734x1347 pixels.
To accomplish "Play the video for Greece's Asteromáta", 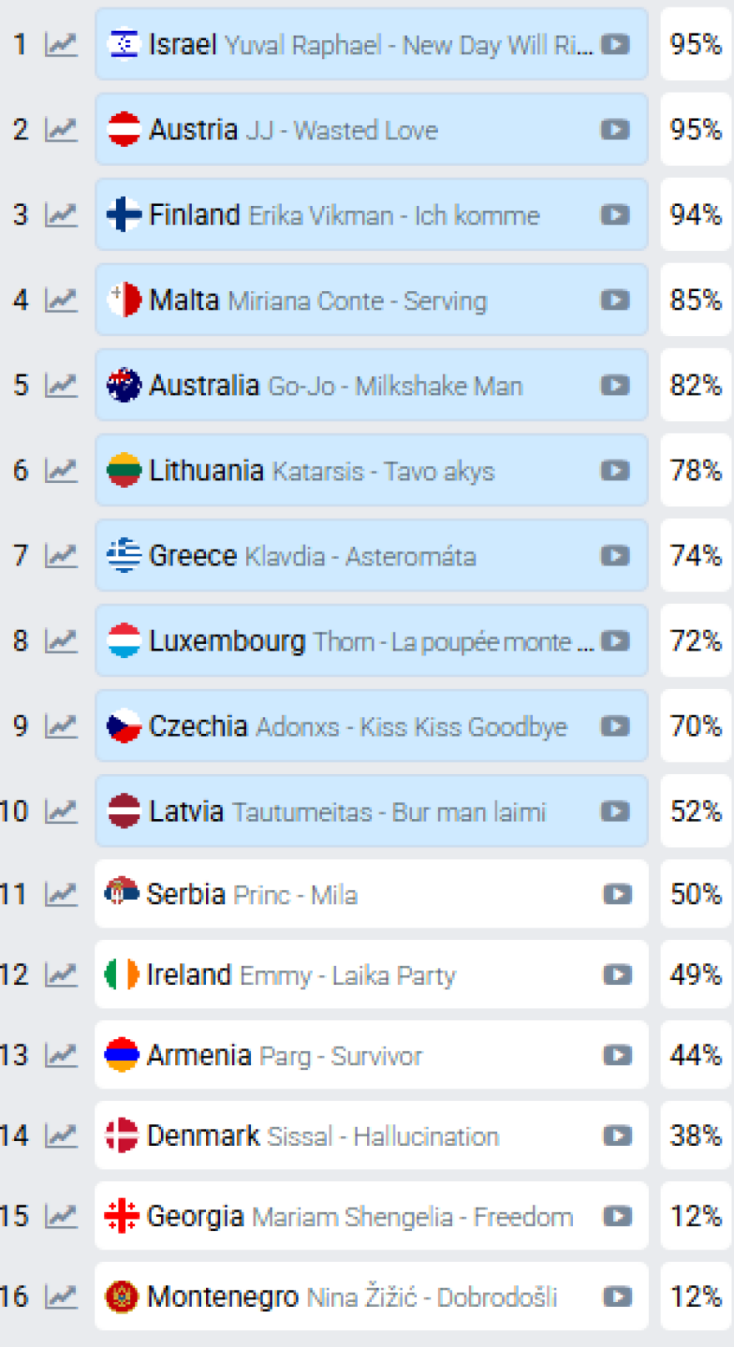I will pyautogui.click(x=615, y=555).
